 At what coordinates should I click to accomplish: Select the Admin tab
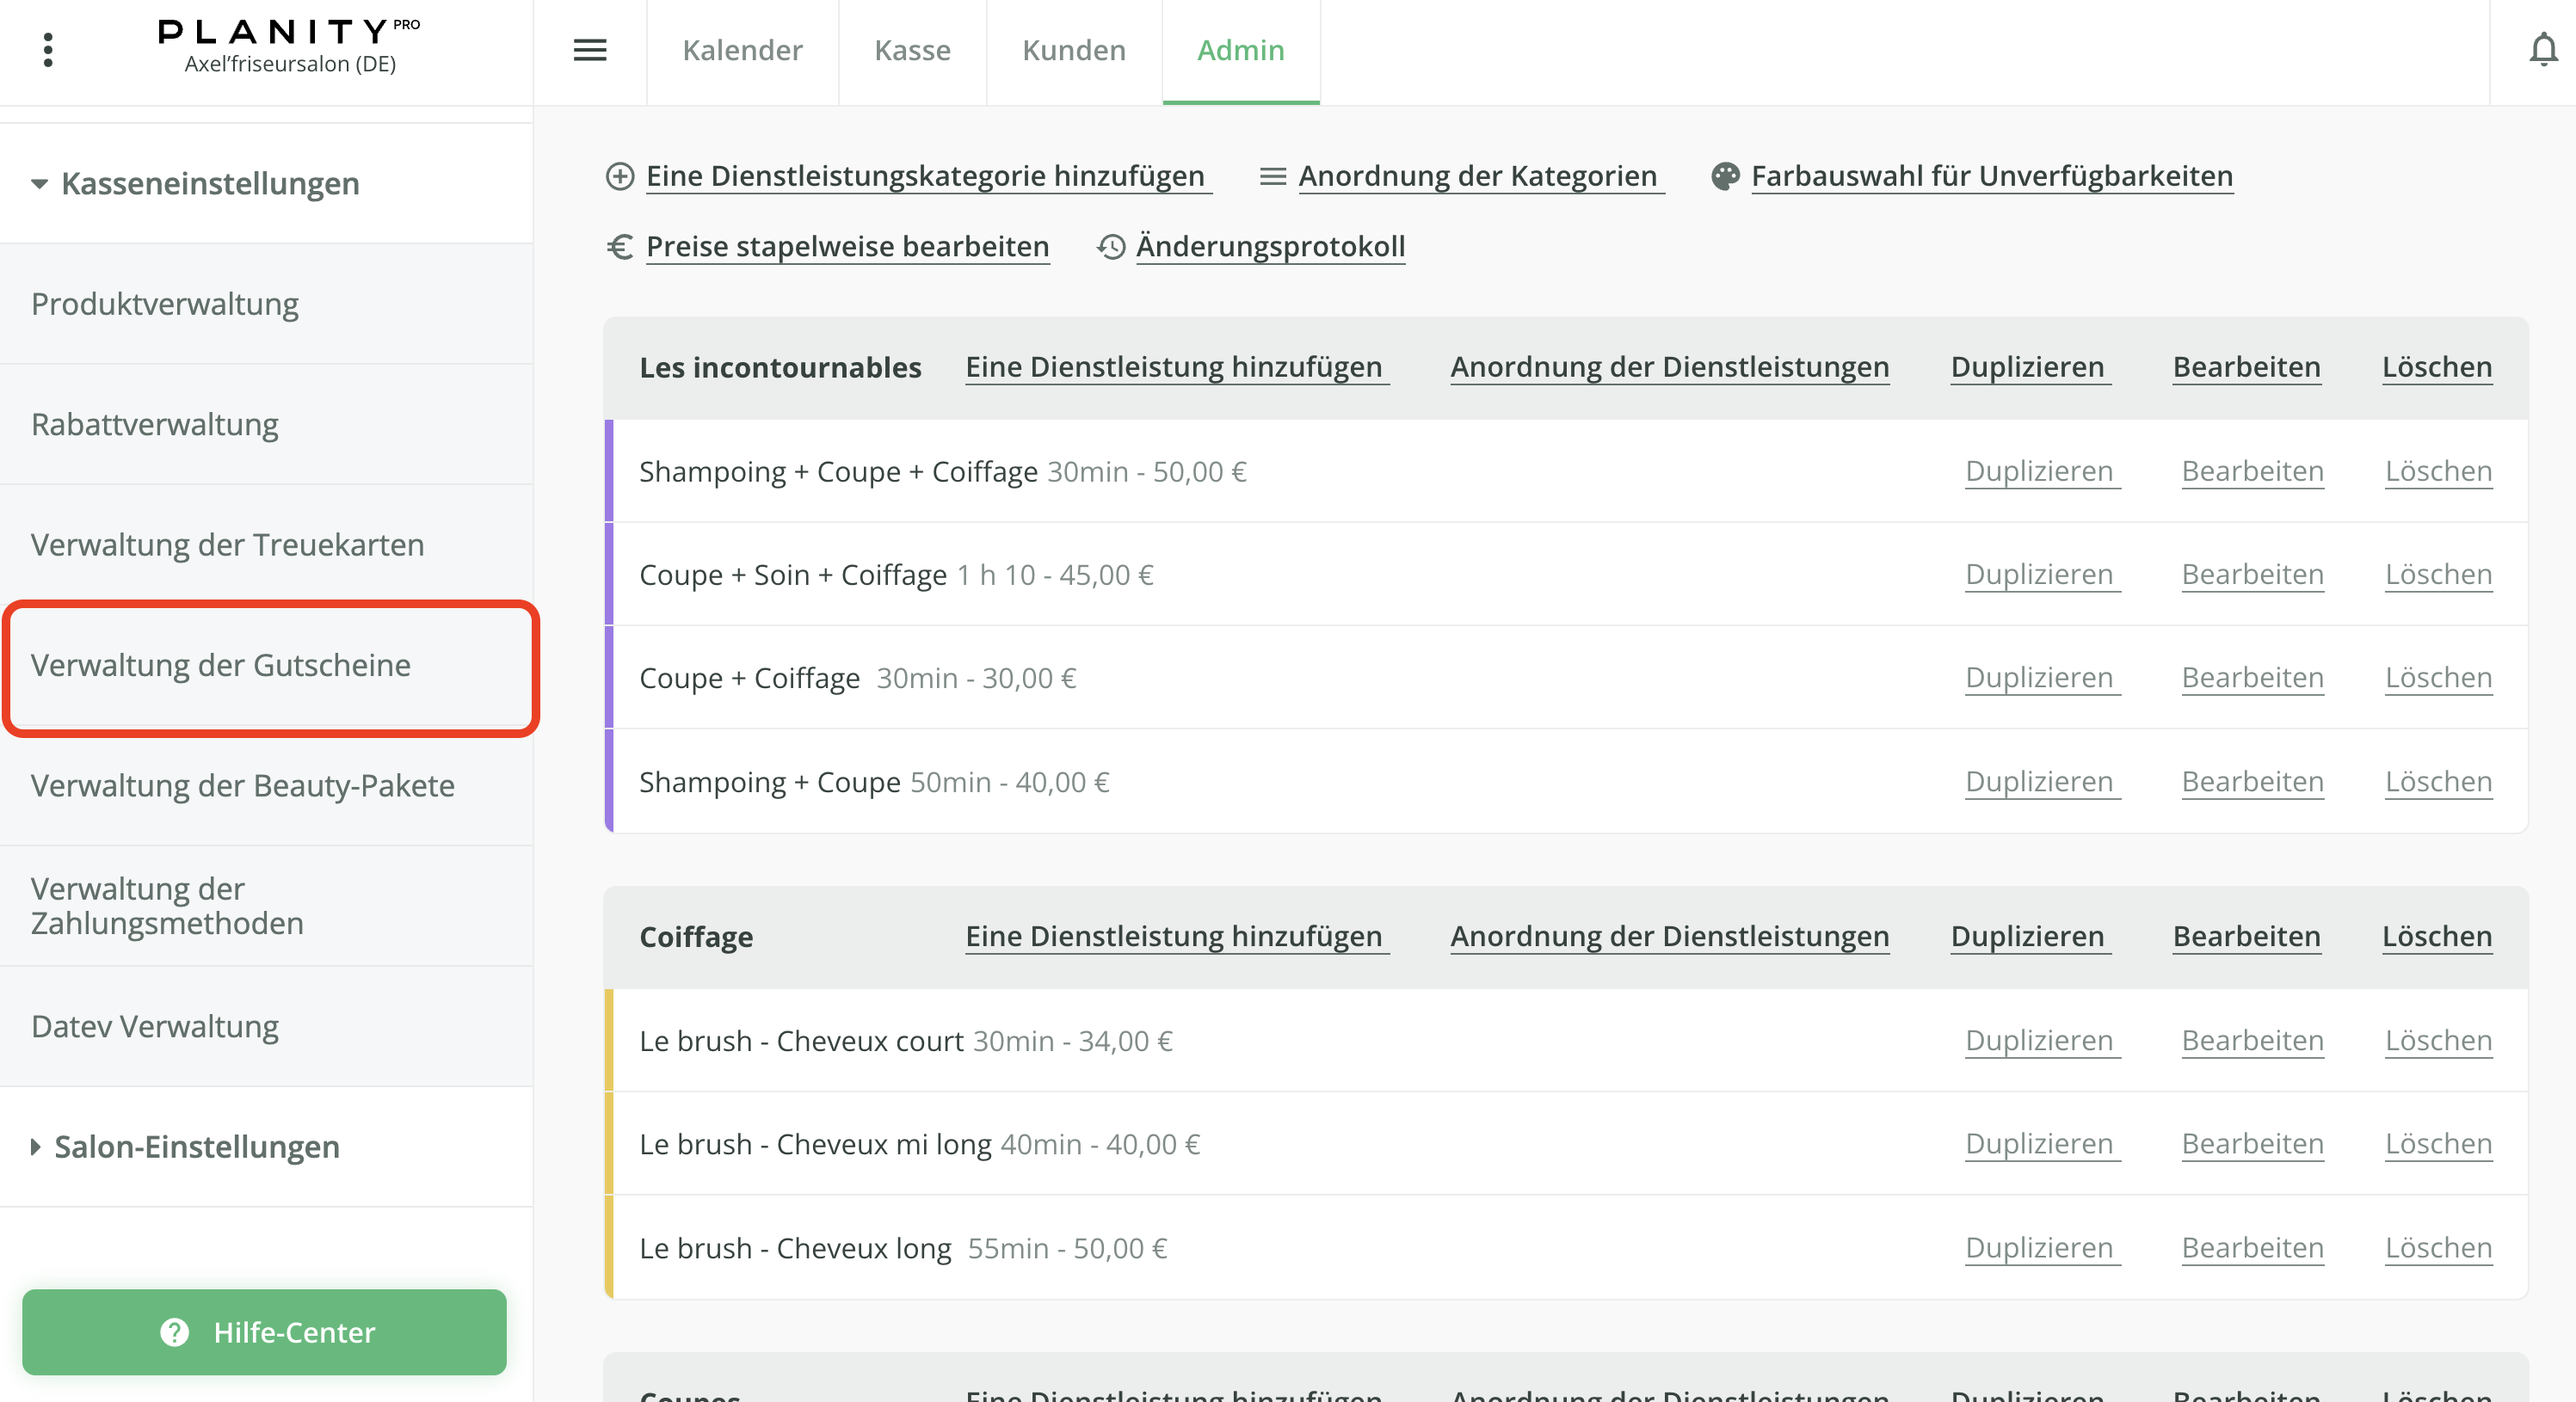1240,51
